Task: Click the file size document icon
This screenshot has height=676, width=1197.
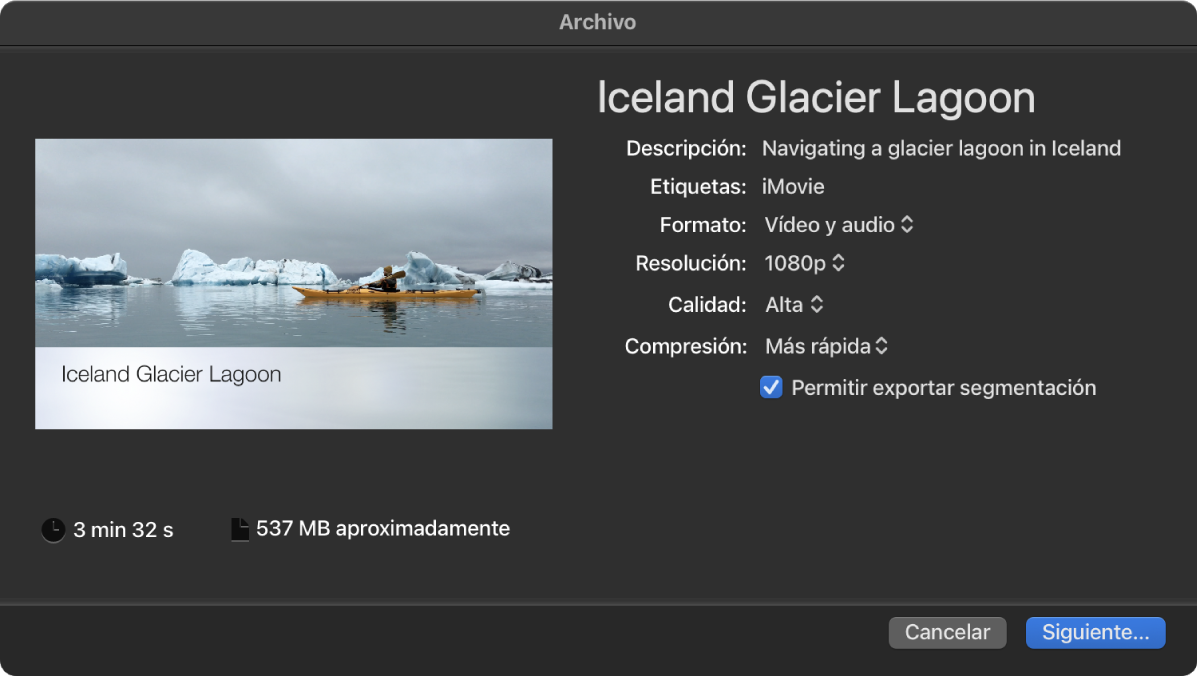Action: pyautogui.click(x=240, y=529)
